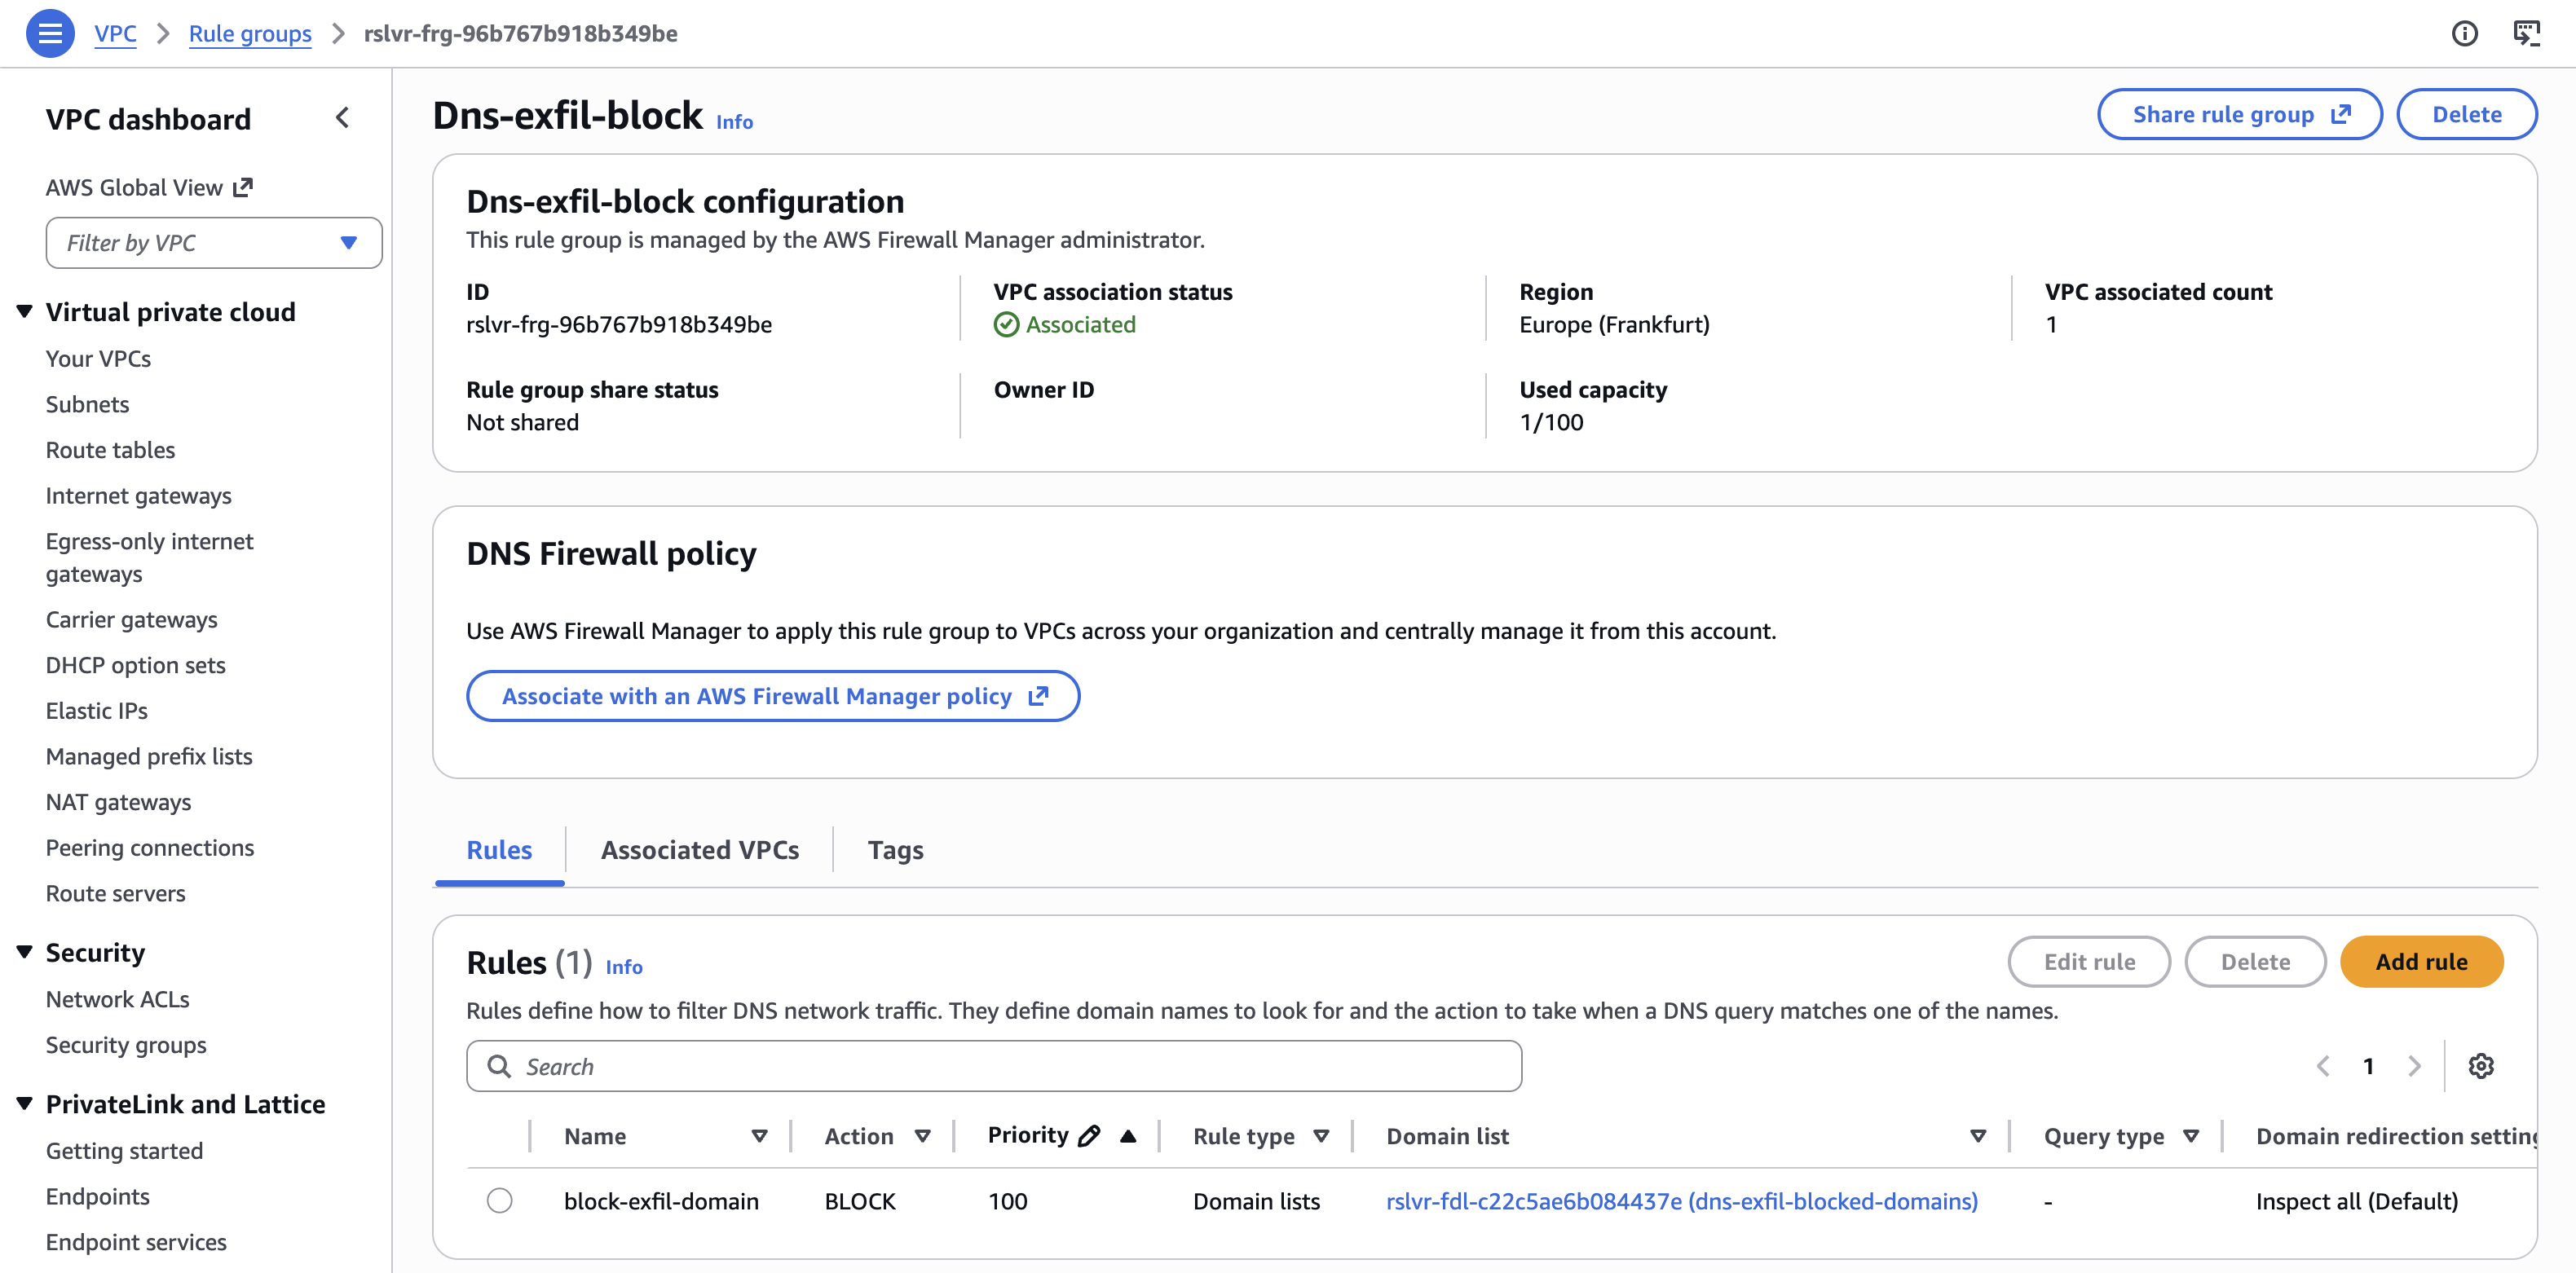Viewport: 2576px width, 1273px height.
Task: Sort rules by Priority ascending arrow
Action: (1128, 1136)
